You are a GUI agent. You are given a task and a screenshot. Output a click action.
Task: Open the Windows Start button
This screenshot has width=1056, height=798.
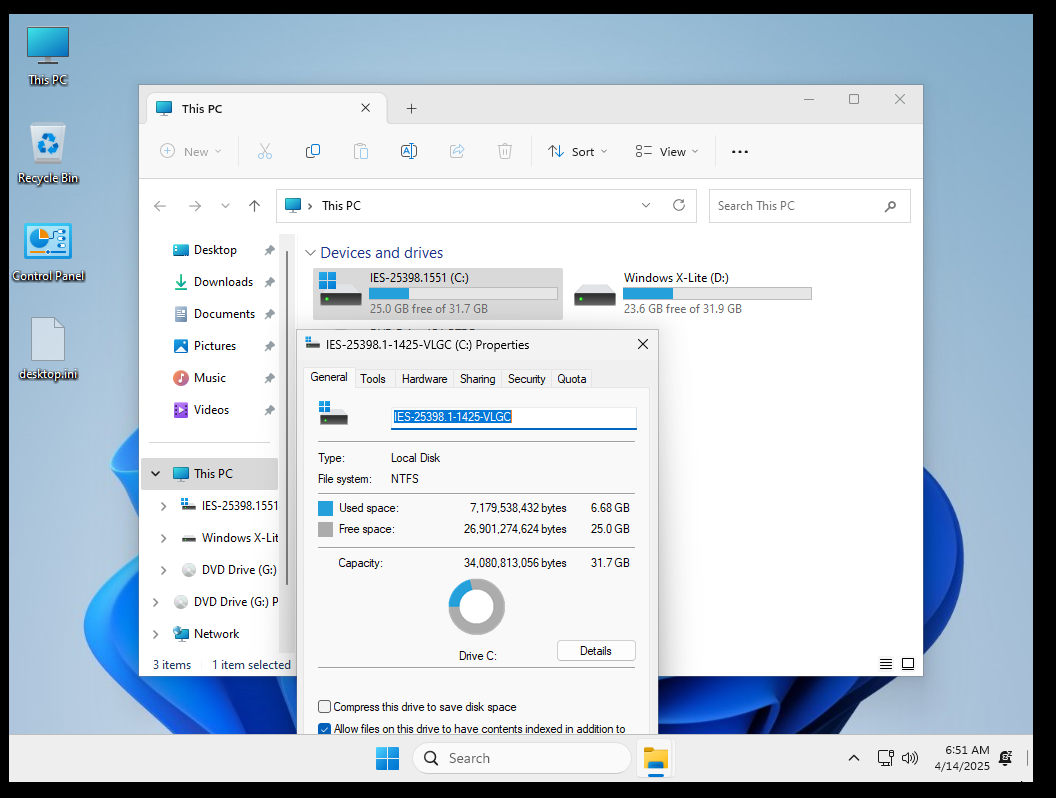387,758
